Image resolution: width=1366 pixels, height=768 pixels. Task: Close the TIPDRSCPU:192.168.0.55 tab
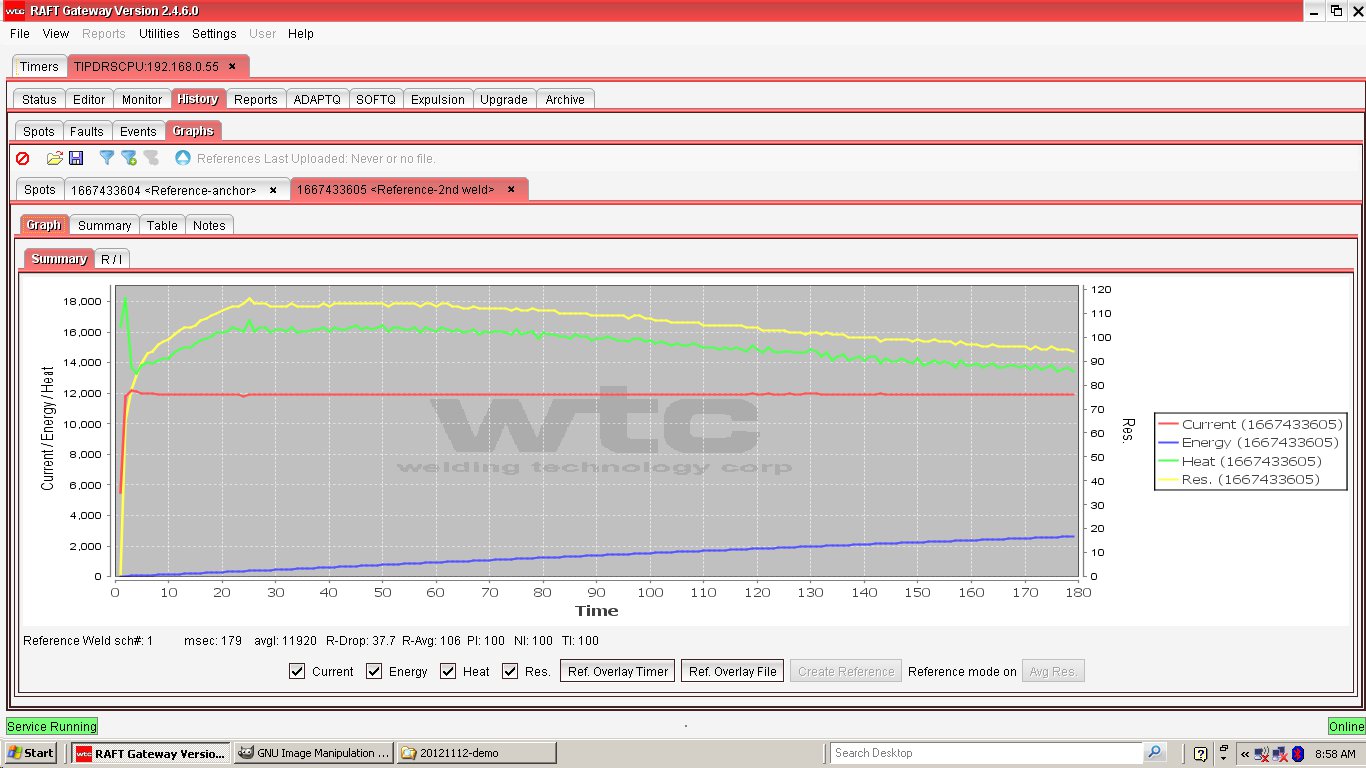click(232, 66)
